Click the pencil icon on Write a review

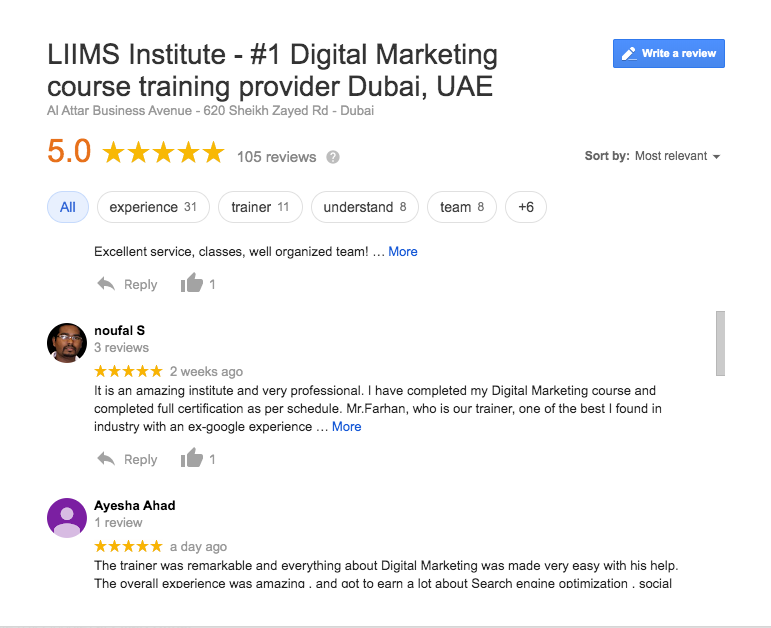tap(628, 54)
